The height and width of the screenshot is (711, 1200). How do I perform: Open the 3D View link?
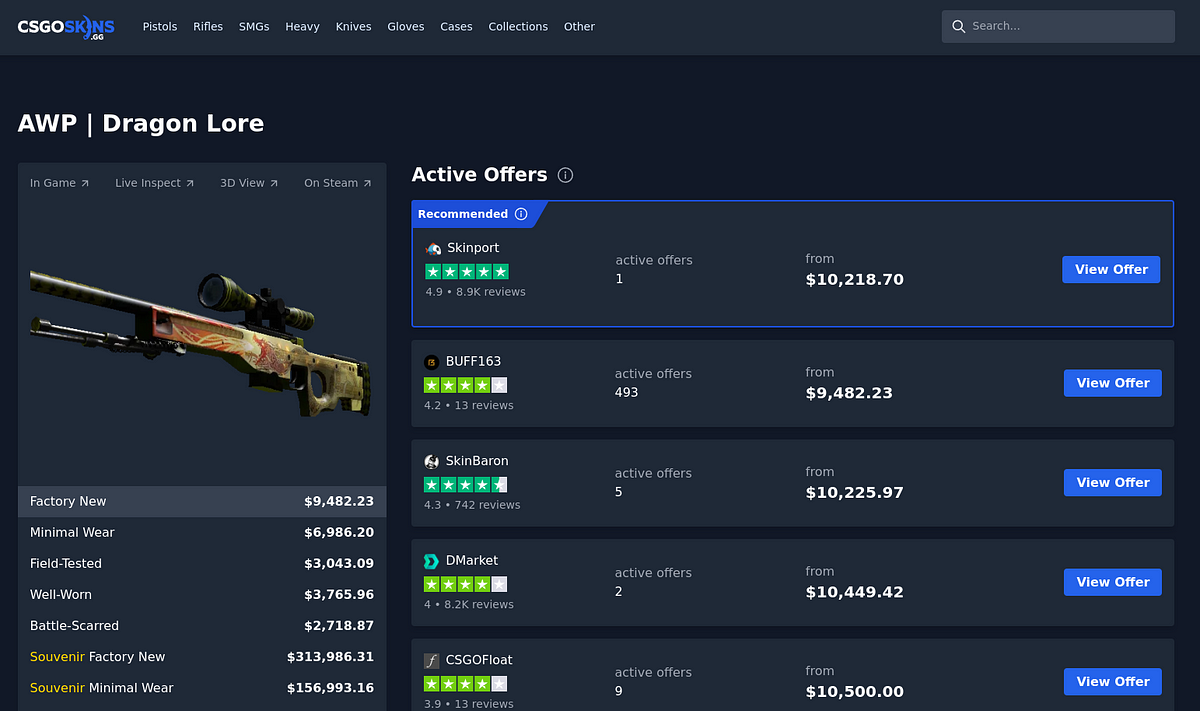[x=249, y=183]
